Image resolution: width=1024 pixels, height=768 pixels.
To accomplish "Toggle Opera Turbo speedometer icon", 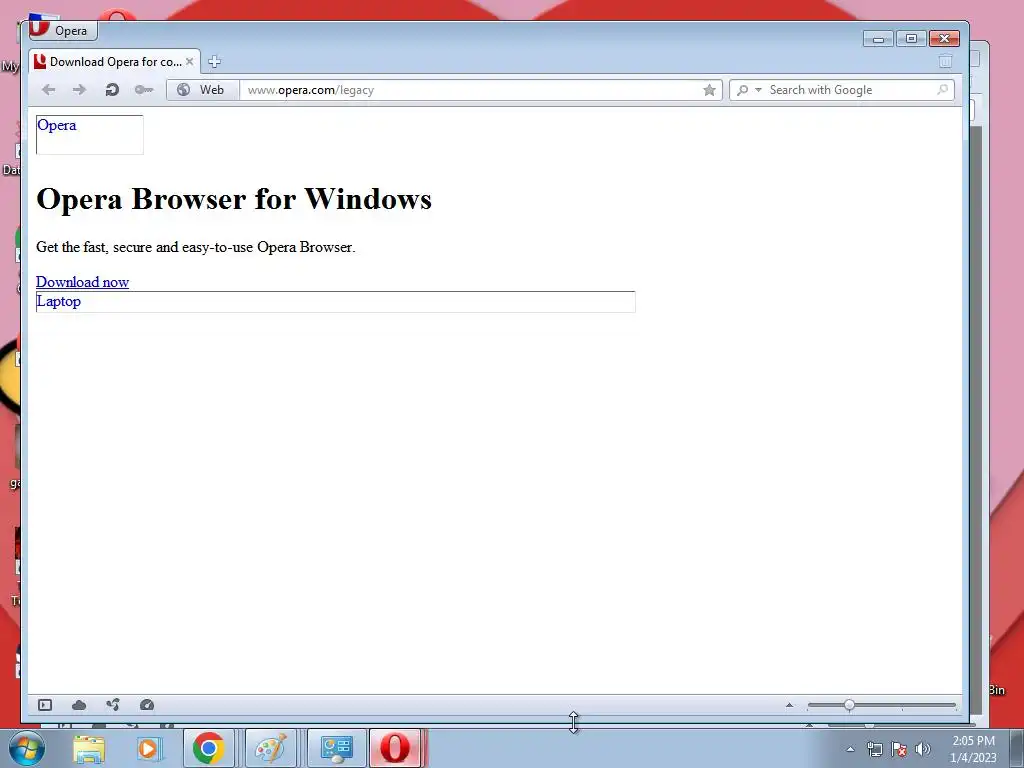I will point(147,705).
